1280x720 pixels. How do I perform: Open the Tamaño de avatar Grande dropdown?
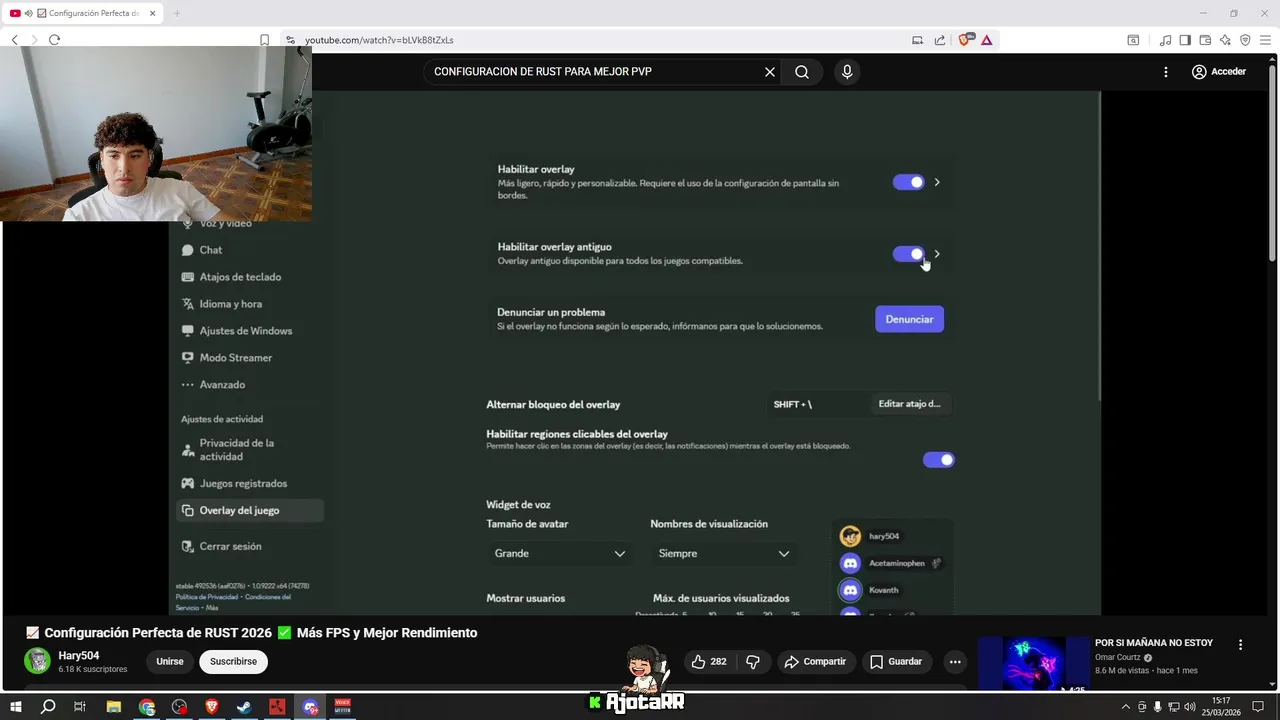[560, 553]
